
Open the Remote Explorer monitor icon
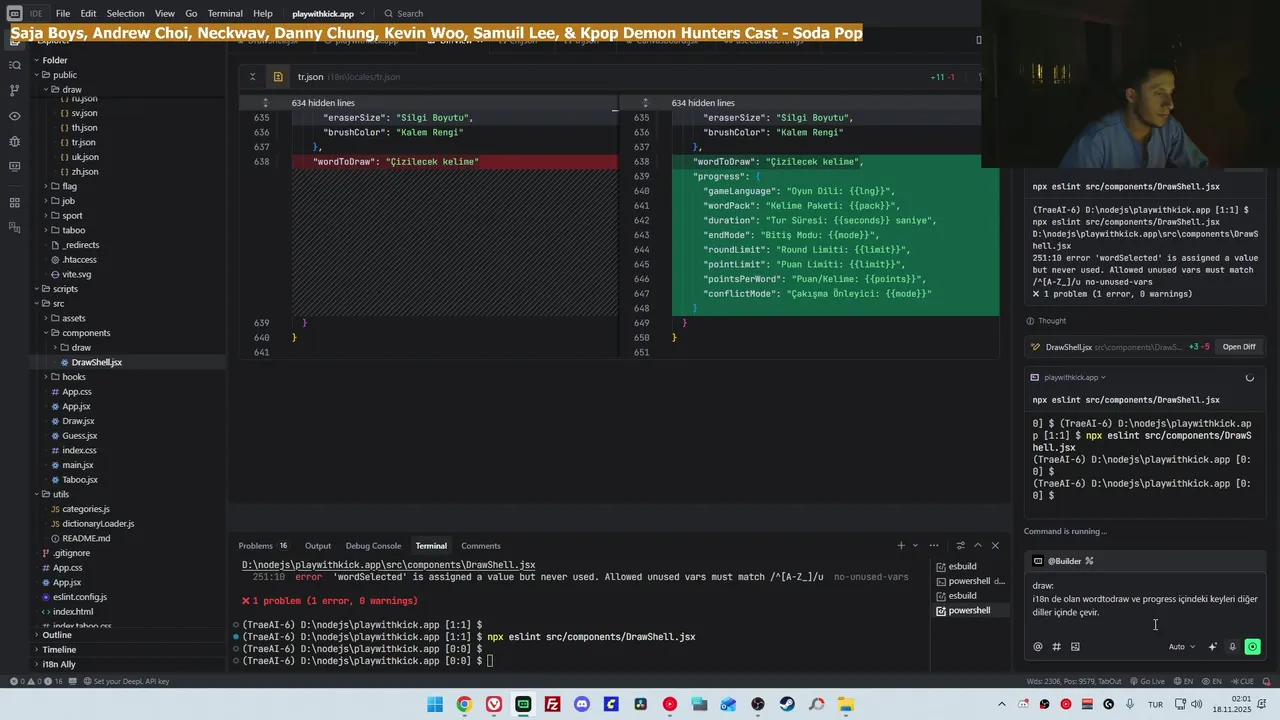click(x=14, y=166)
